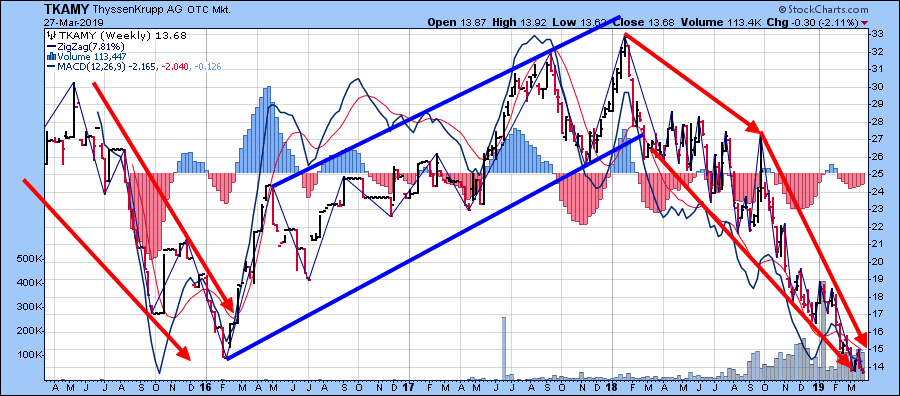Click the 22 price axis label
This screenshot has height=396, width=900.
coord(878,227)
